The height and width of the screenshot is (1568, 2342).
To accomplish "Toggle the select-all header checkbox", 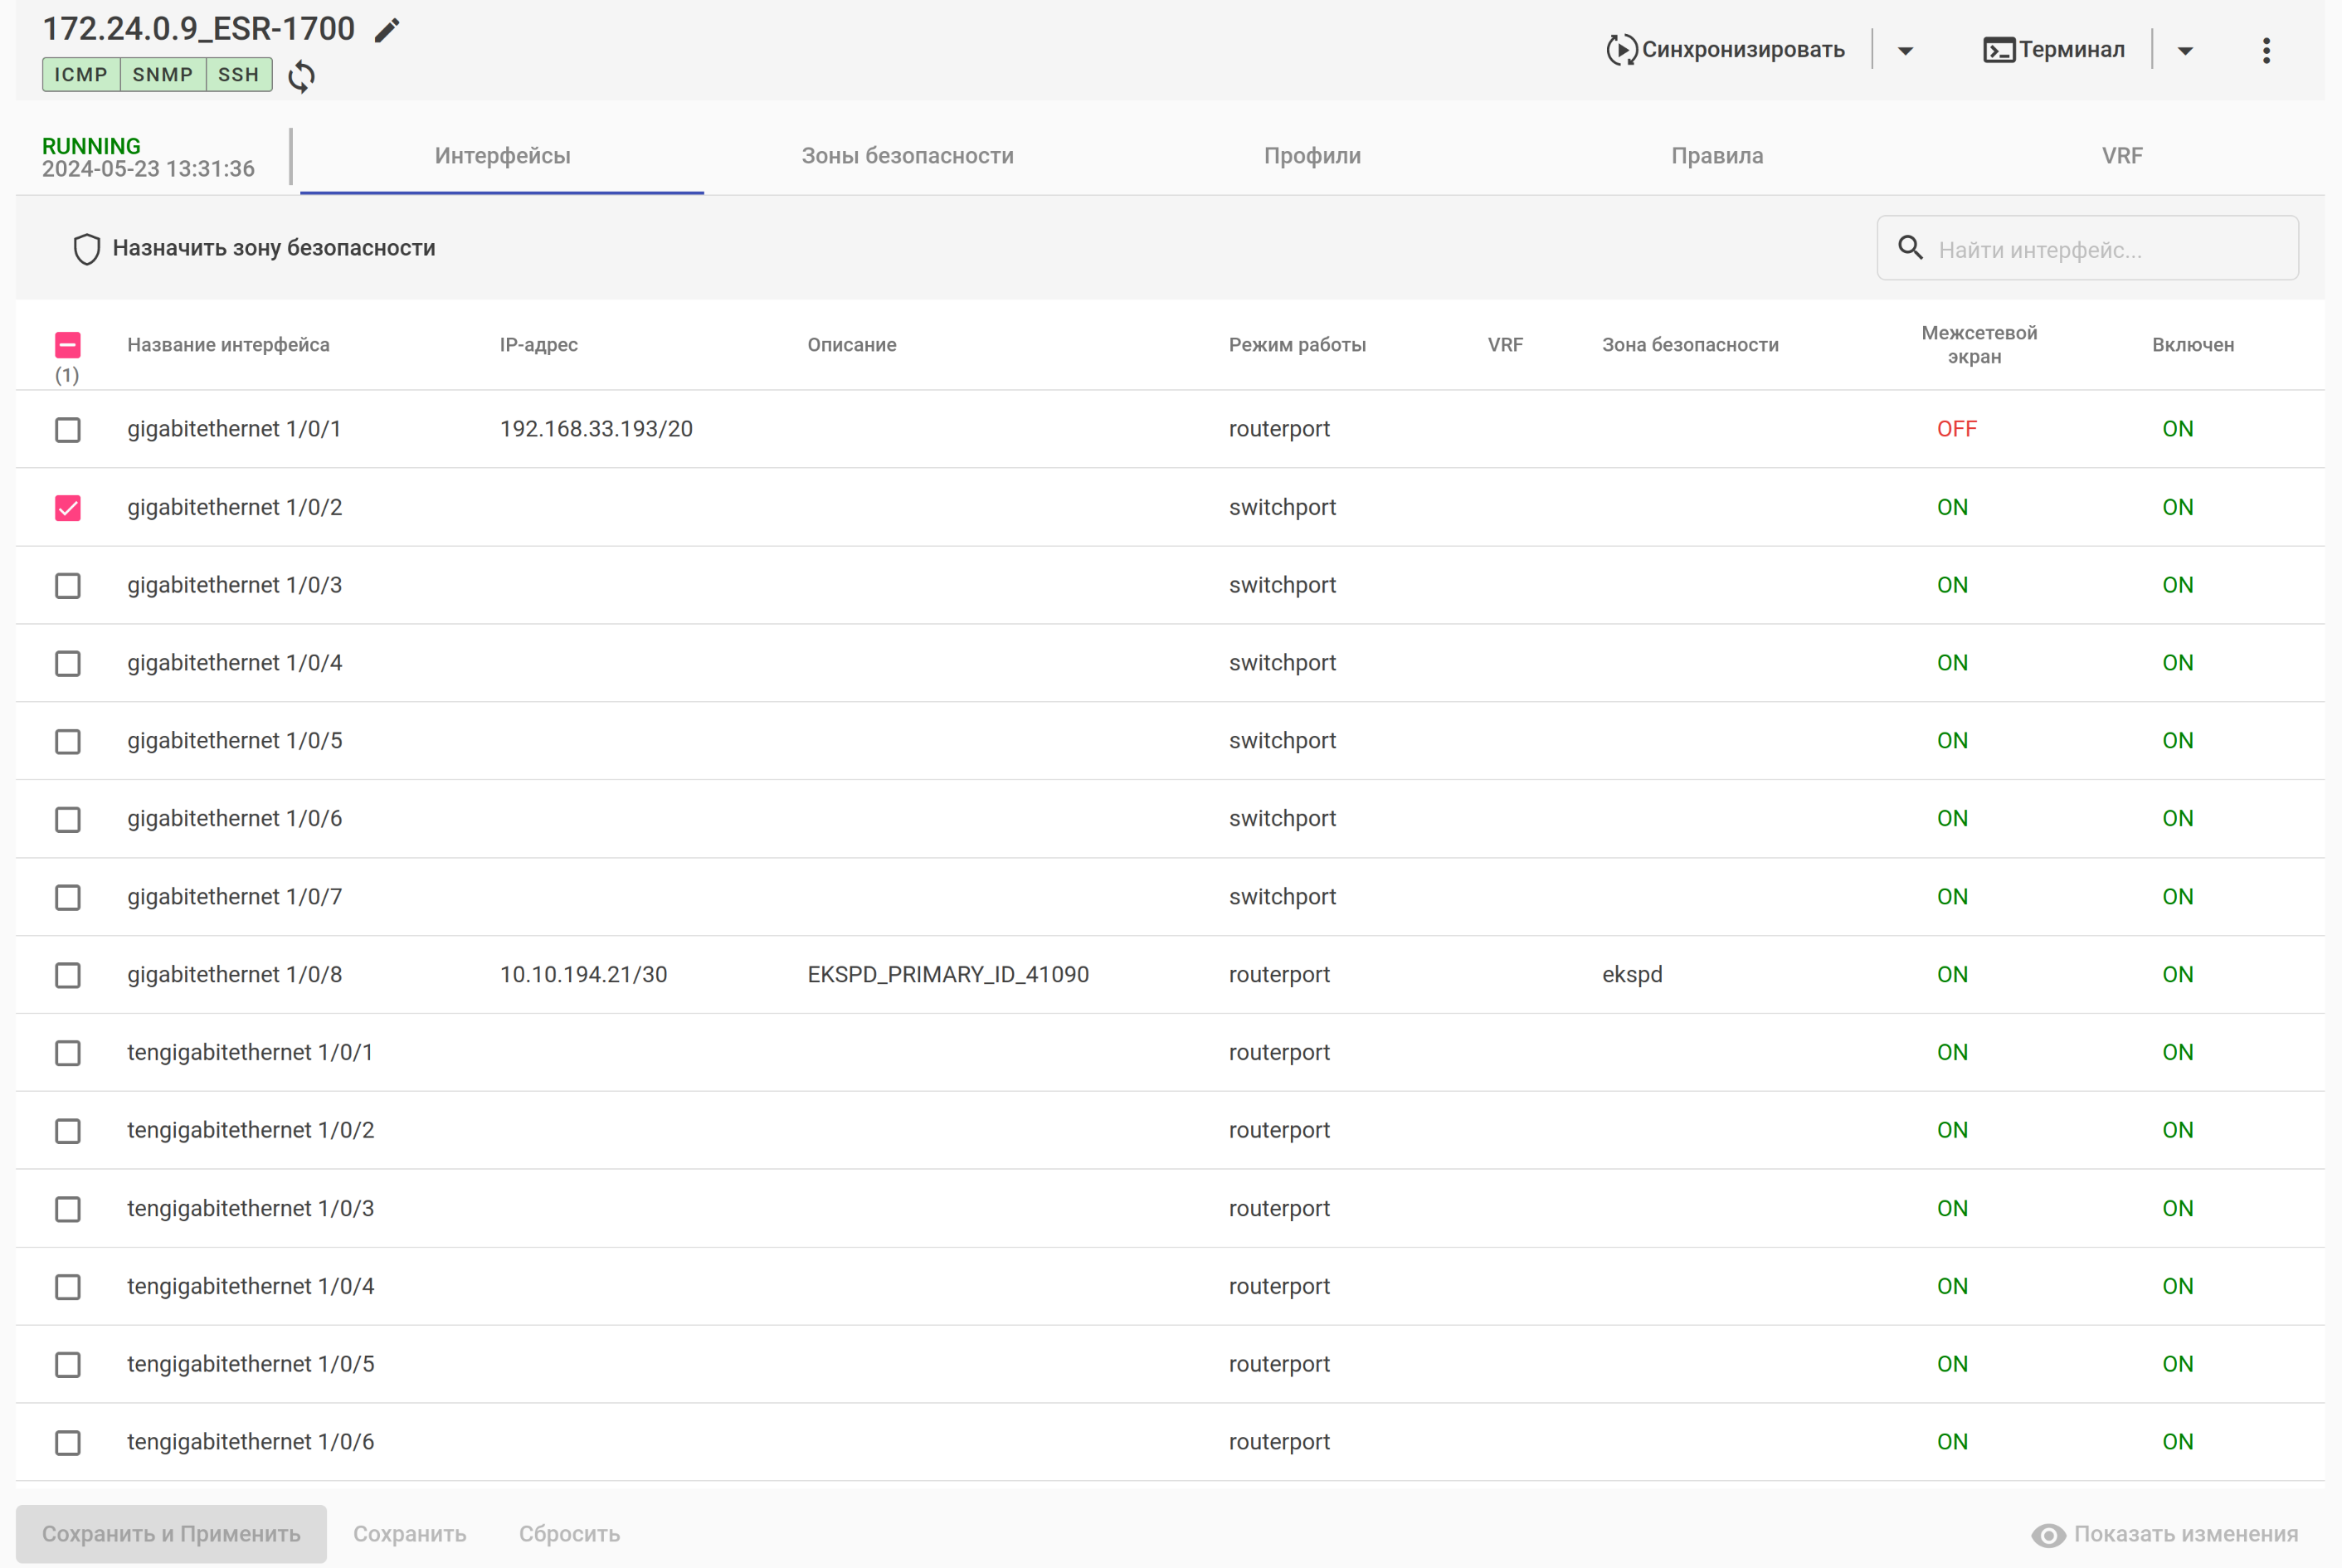I will [68, 345].
